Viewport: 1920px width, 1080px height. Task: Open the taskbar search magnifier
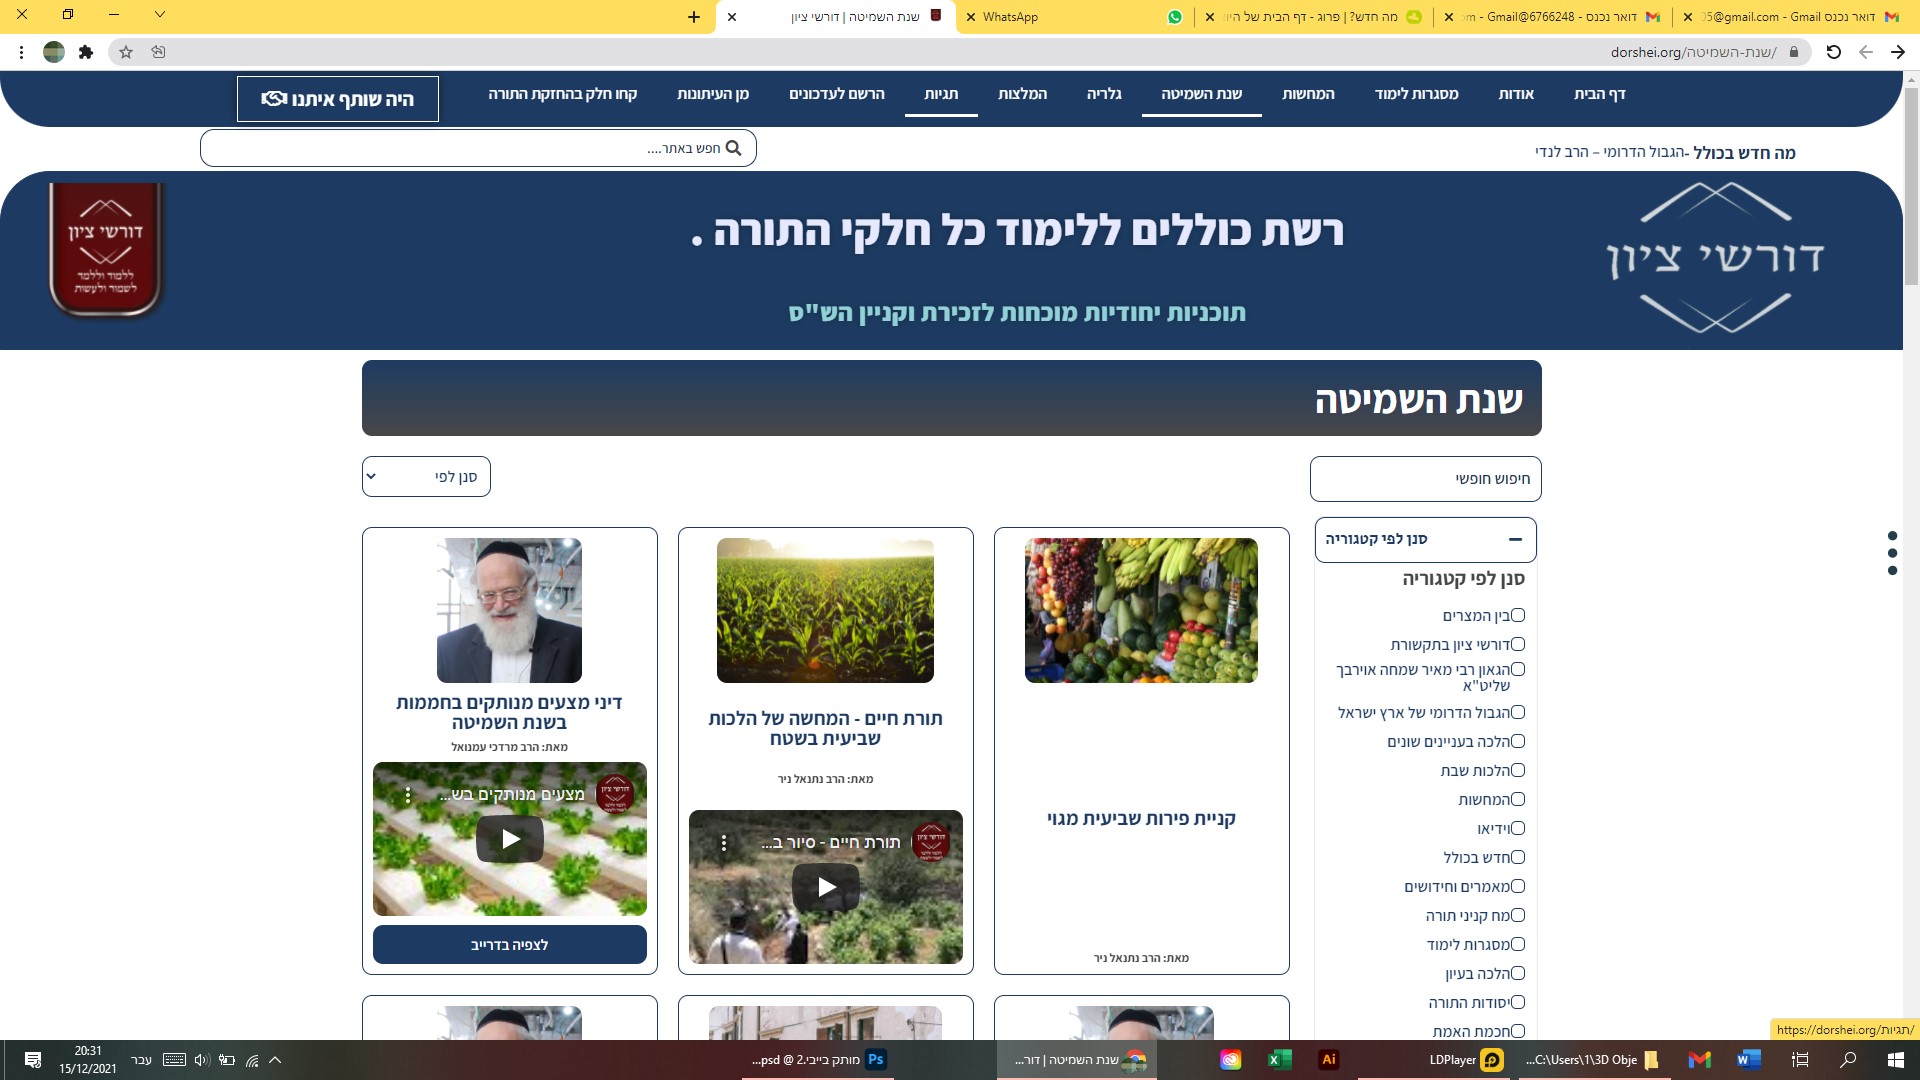pyautogui.click(x=1848, y=1060)
